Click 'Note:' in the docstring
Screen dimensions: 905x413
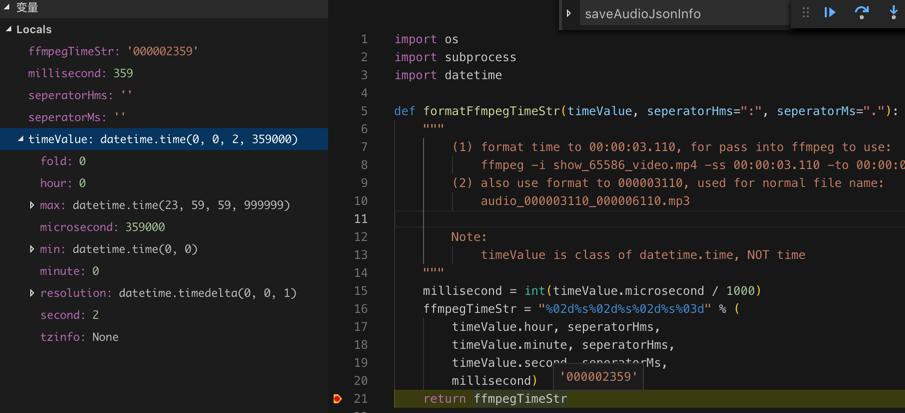[x=469, y=237]
